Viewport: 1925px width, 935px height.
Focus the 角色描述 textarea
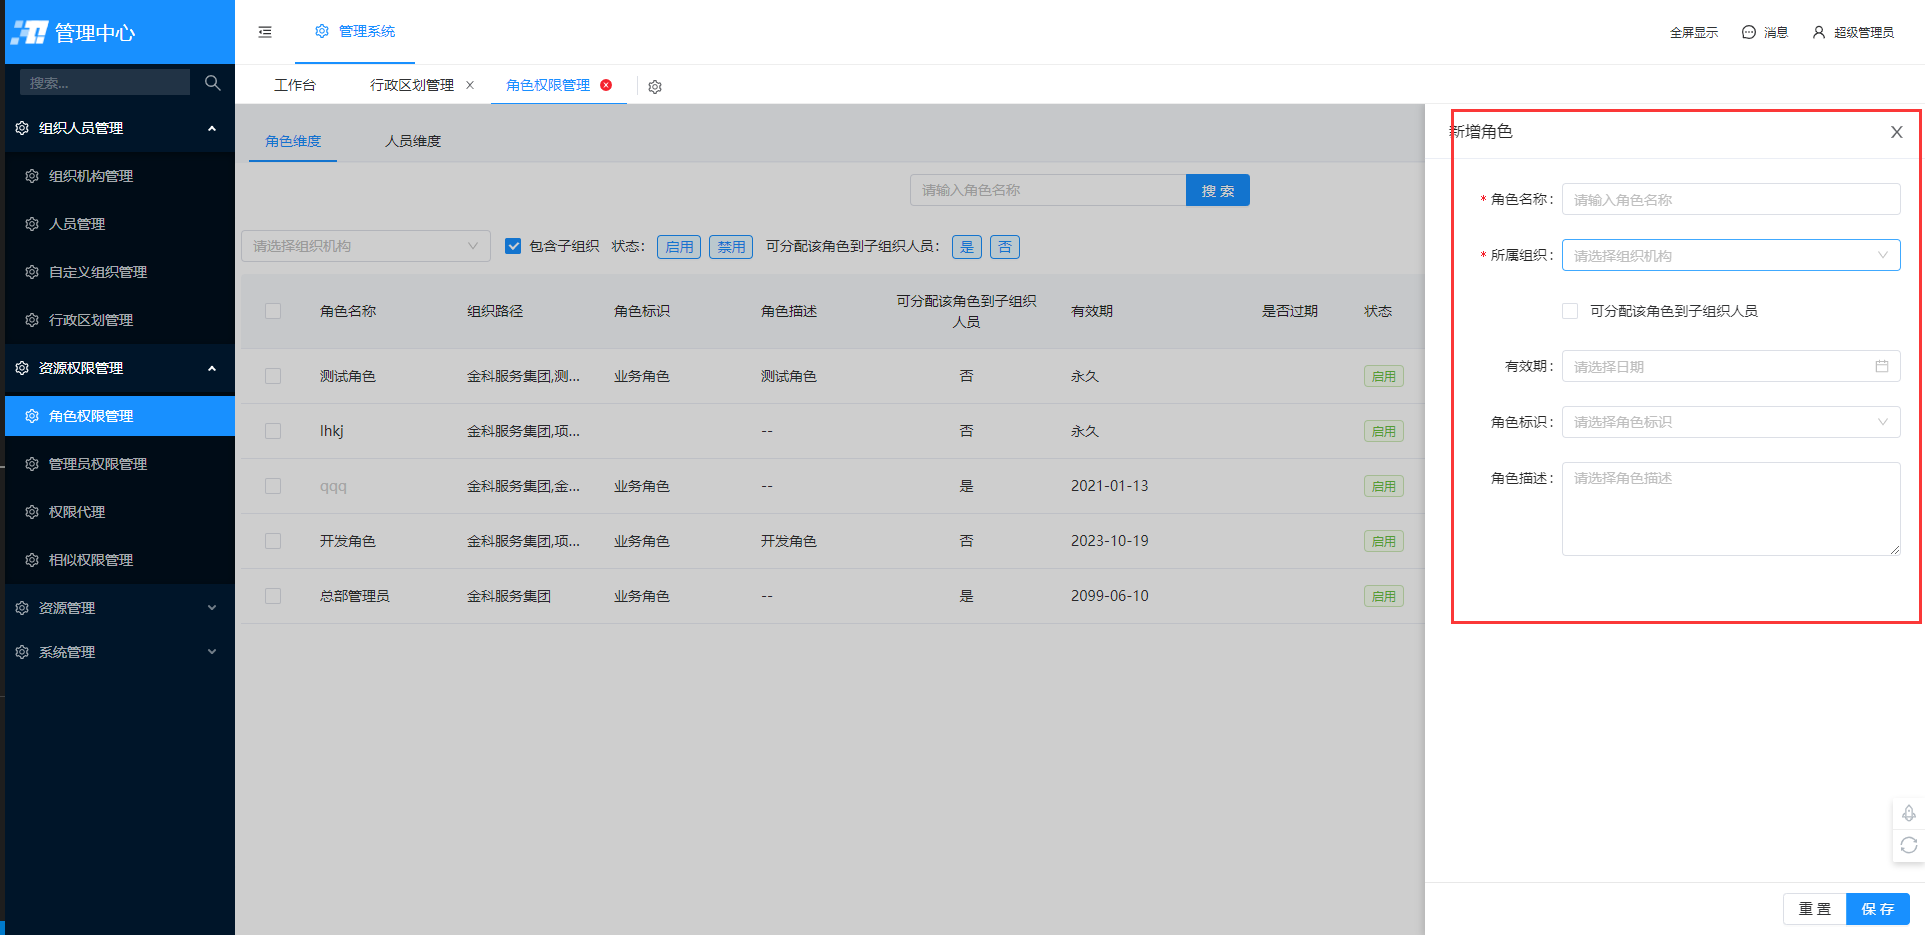point(1731,509)
